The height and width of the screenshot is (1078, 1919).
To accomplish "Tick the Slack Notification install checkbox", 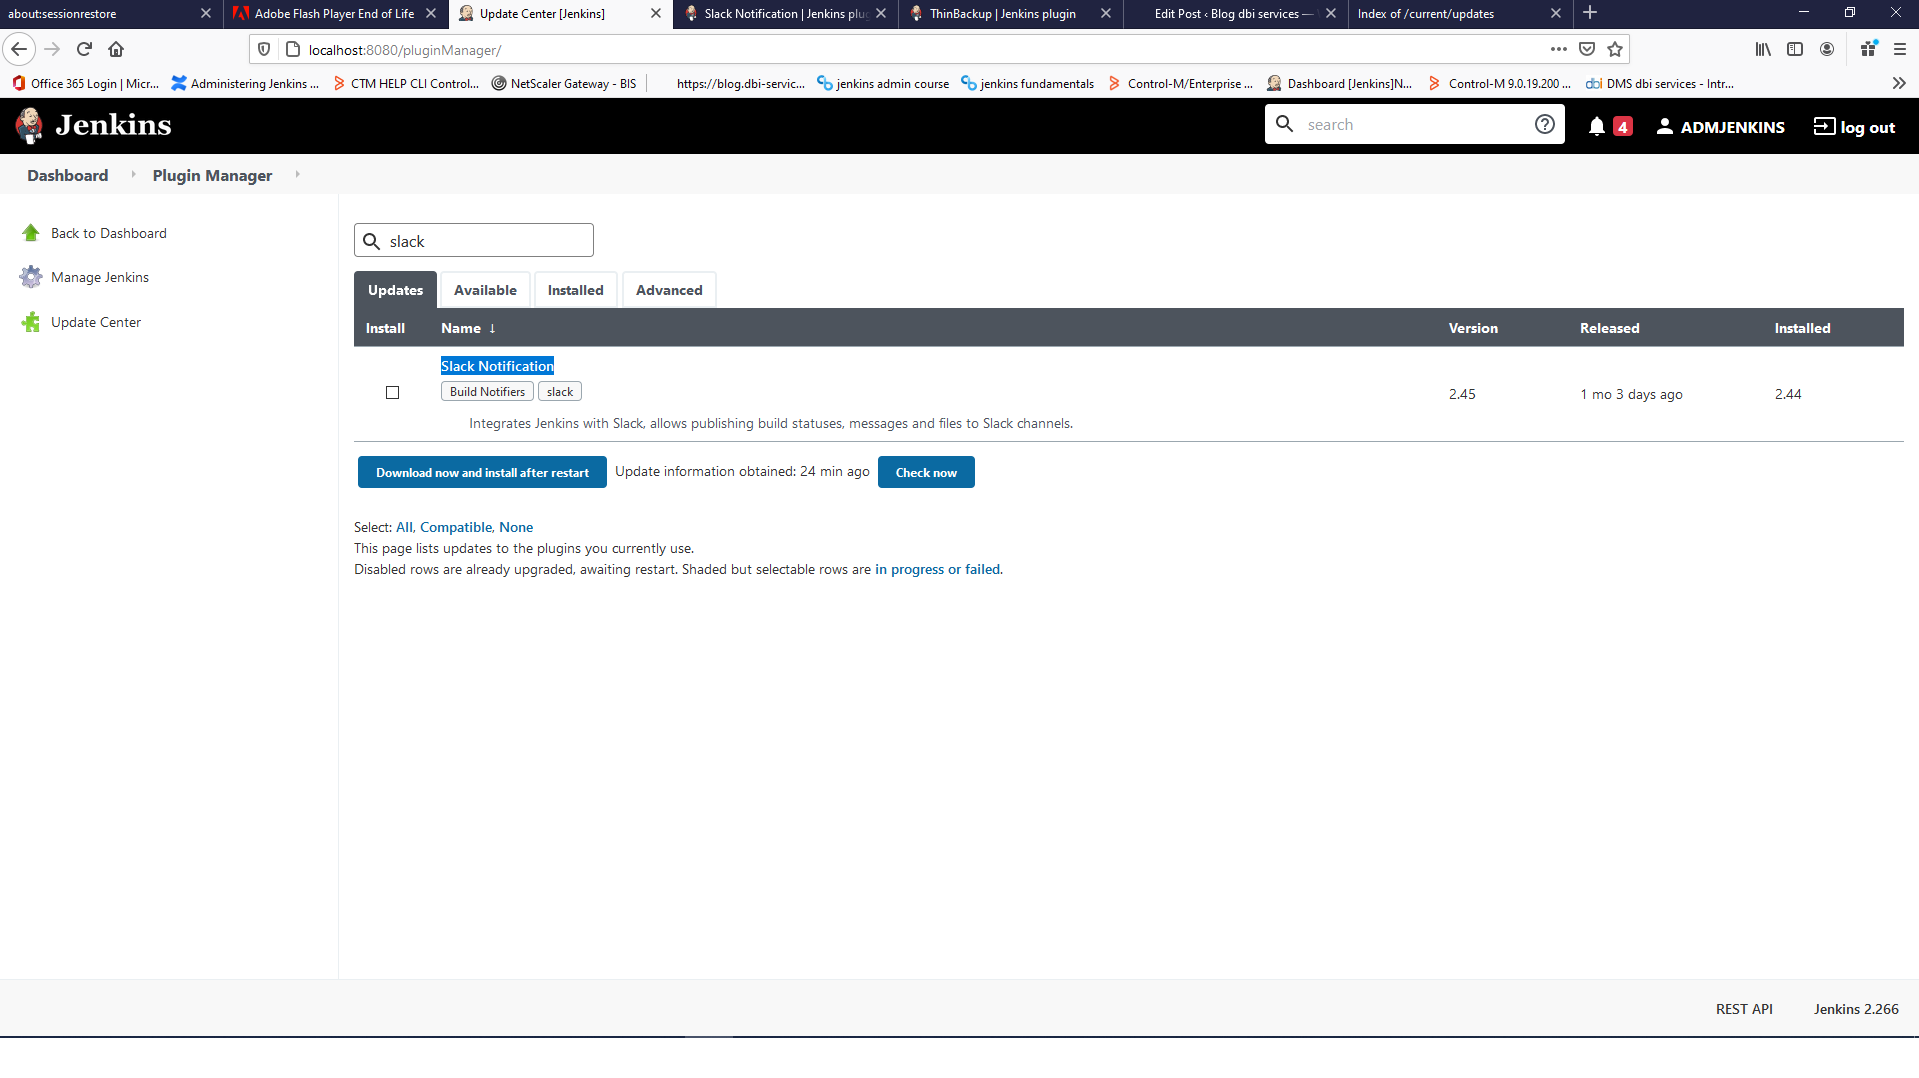I will (393, 393).
